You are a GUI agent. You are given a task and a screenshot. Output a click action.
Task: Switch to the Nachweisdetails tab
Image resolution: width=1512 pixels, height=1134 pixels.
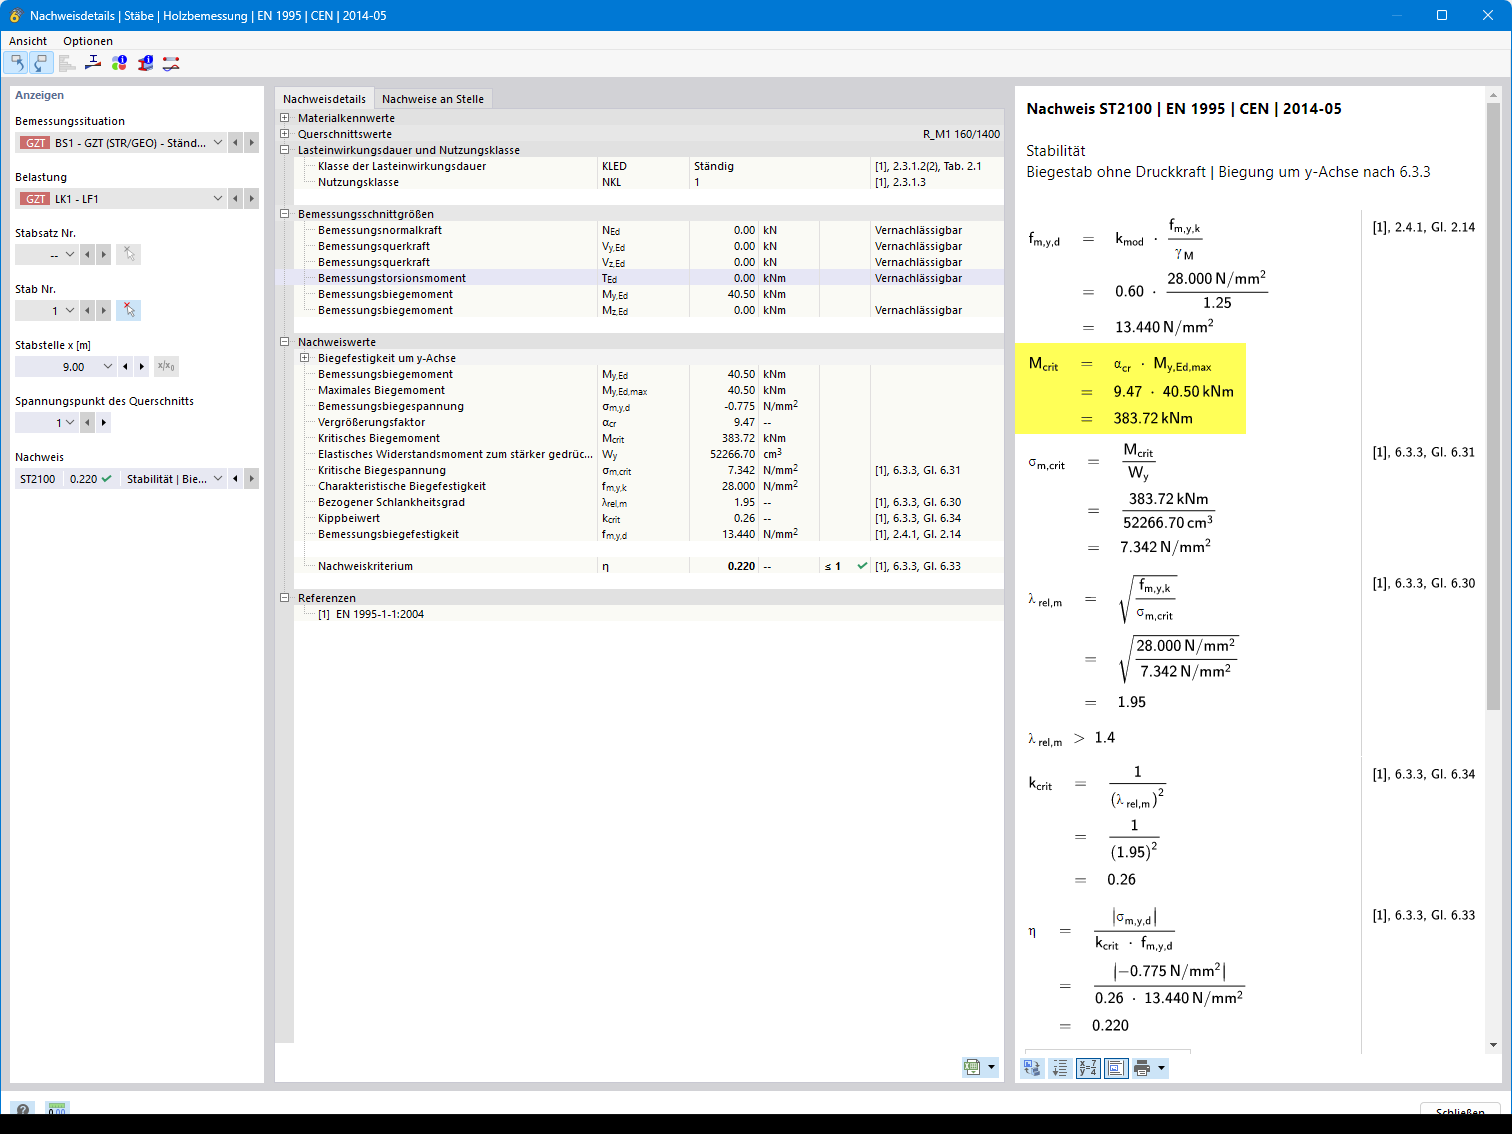324,99
